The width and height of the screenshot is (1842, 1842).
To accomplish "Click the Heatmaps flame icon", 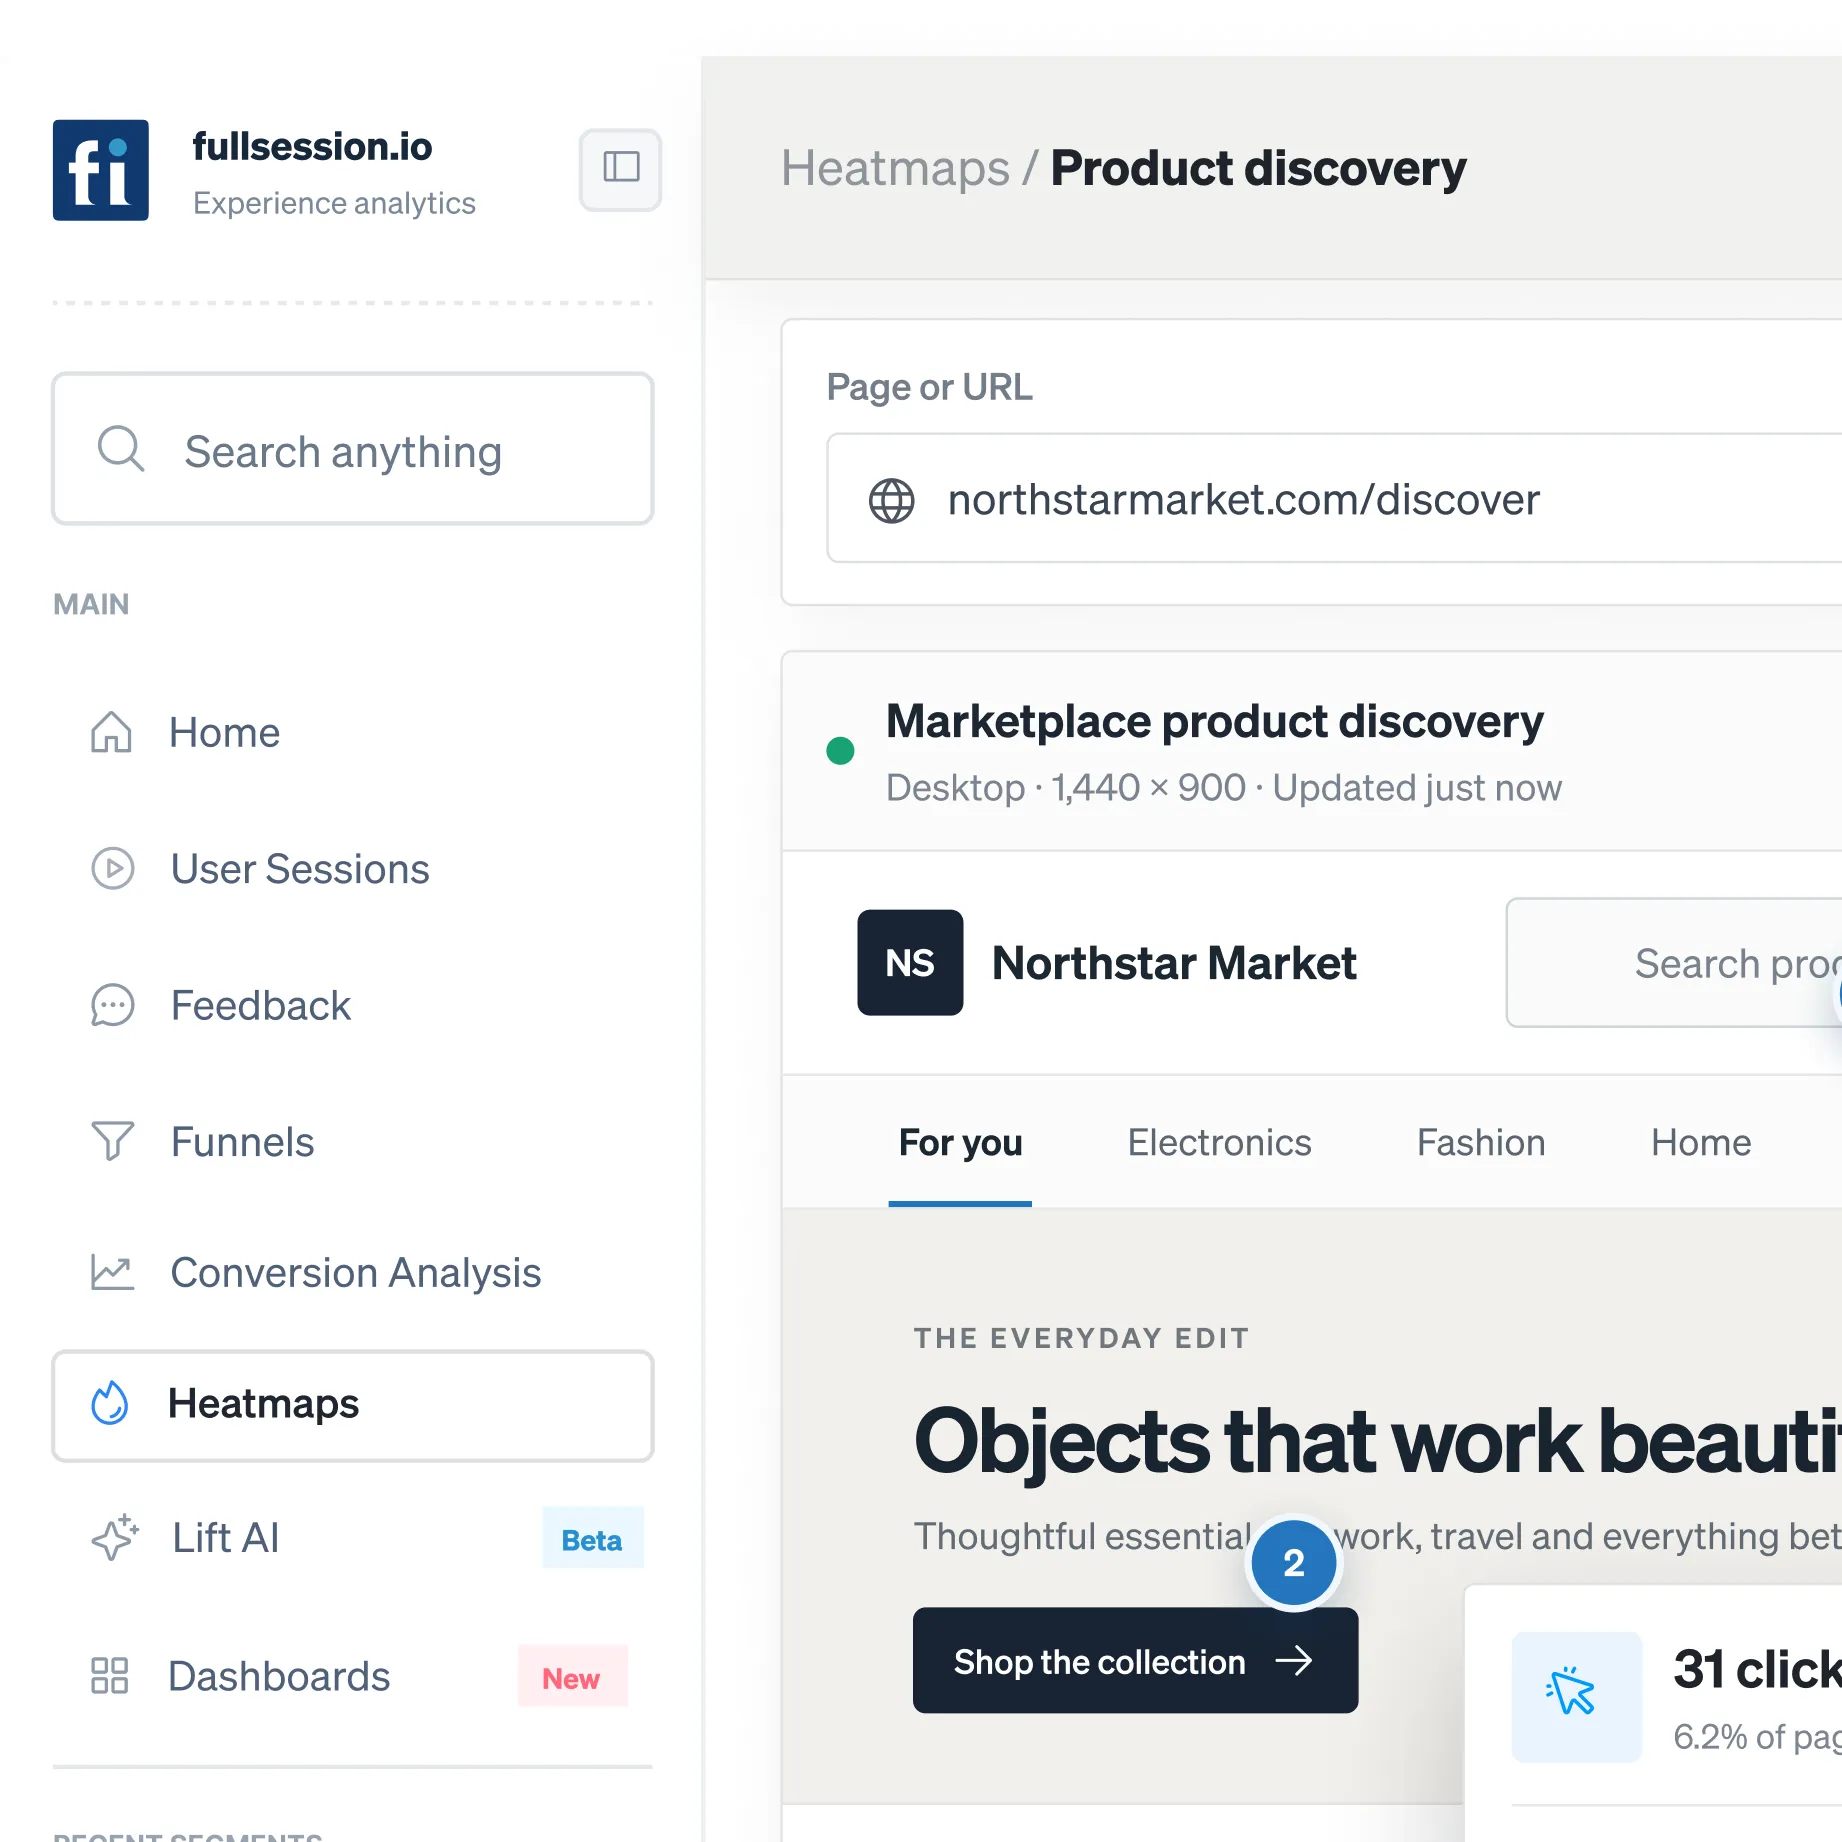I will (x=110, y=1403).
